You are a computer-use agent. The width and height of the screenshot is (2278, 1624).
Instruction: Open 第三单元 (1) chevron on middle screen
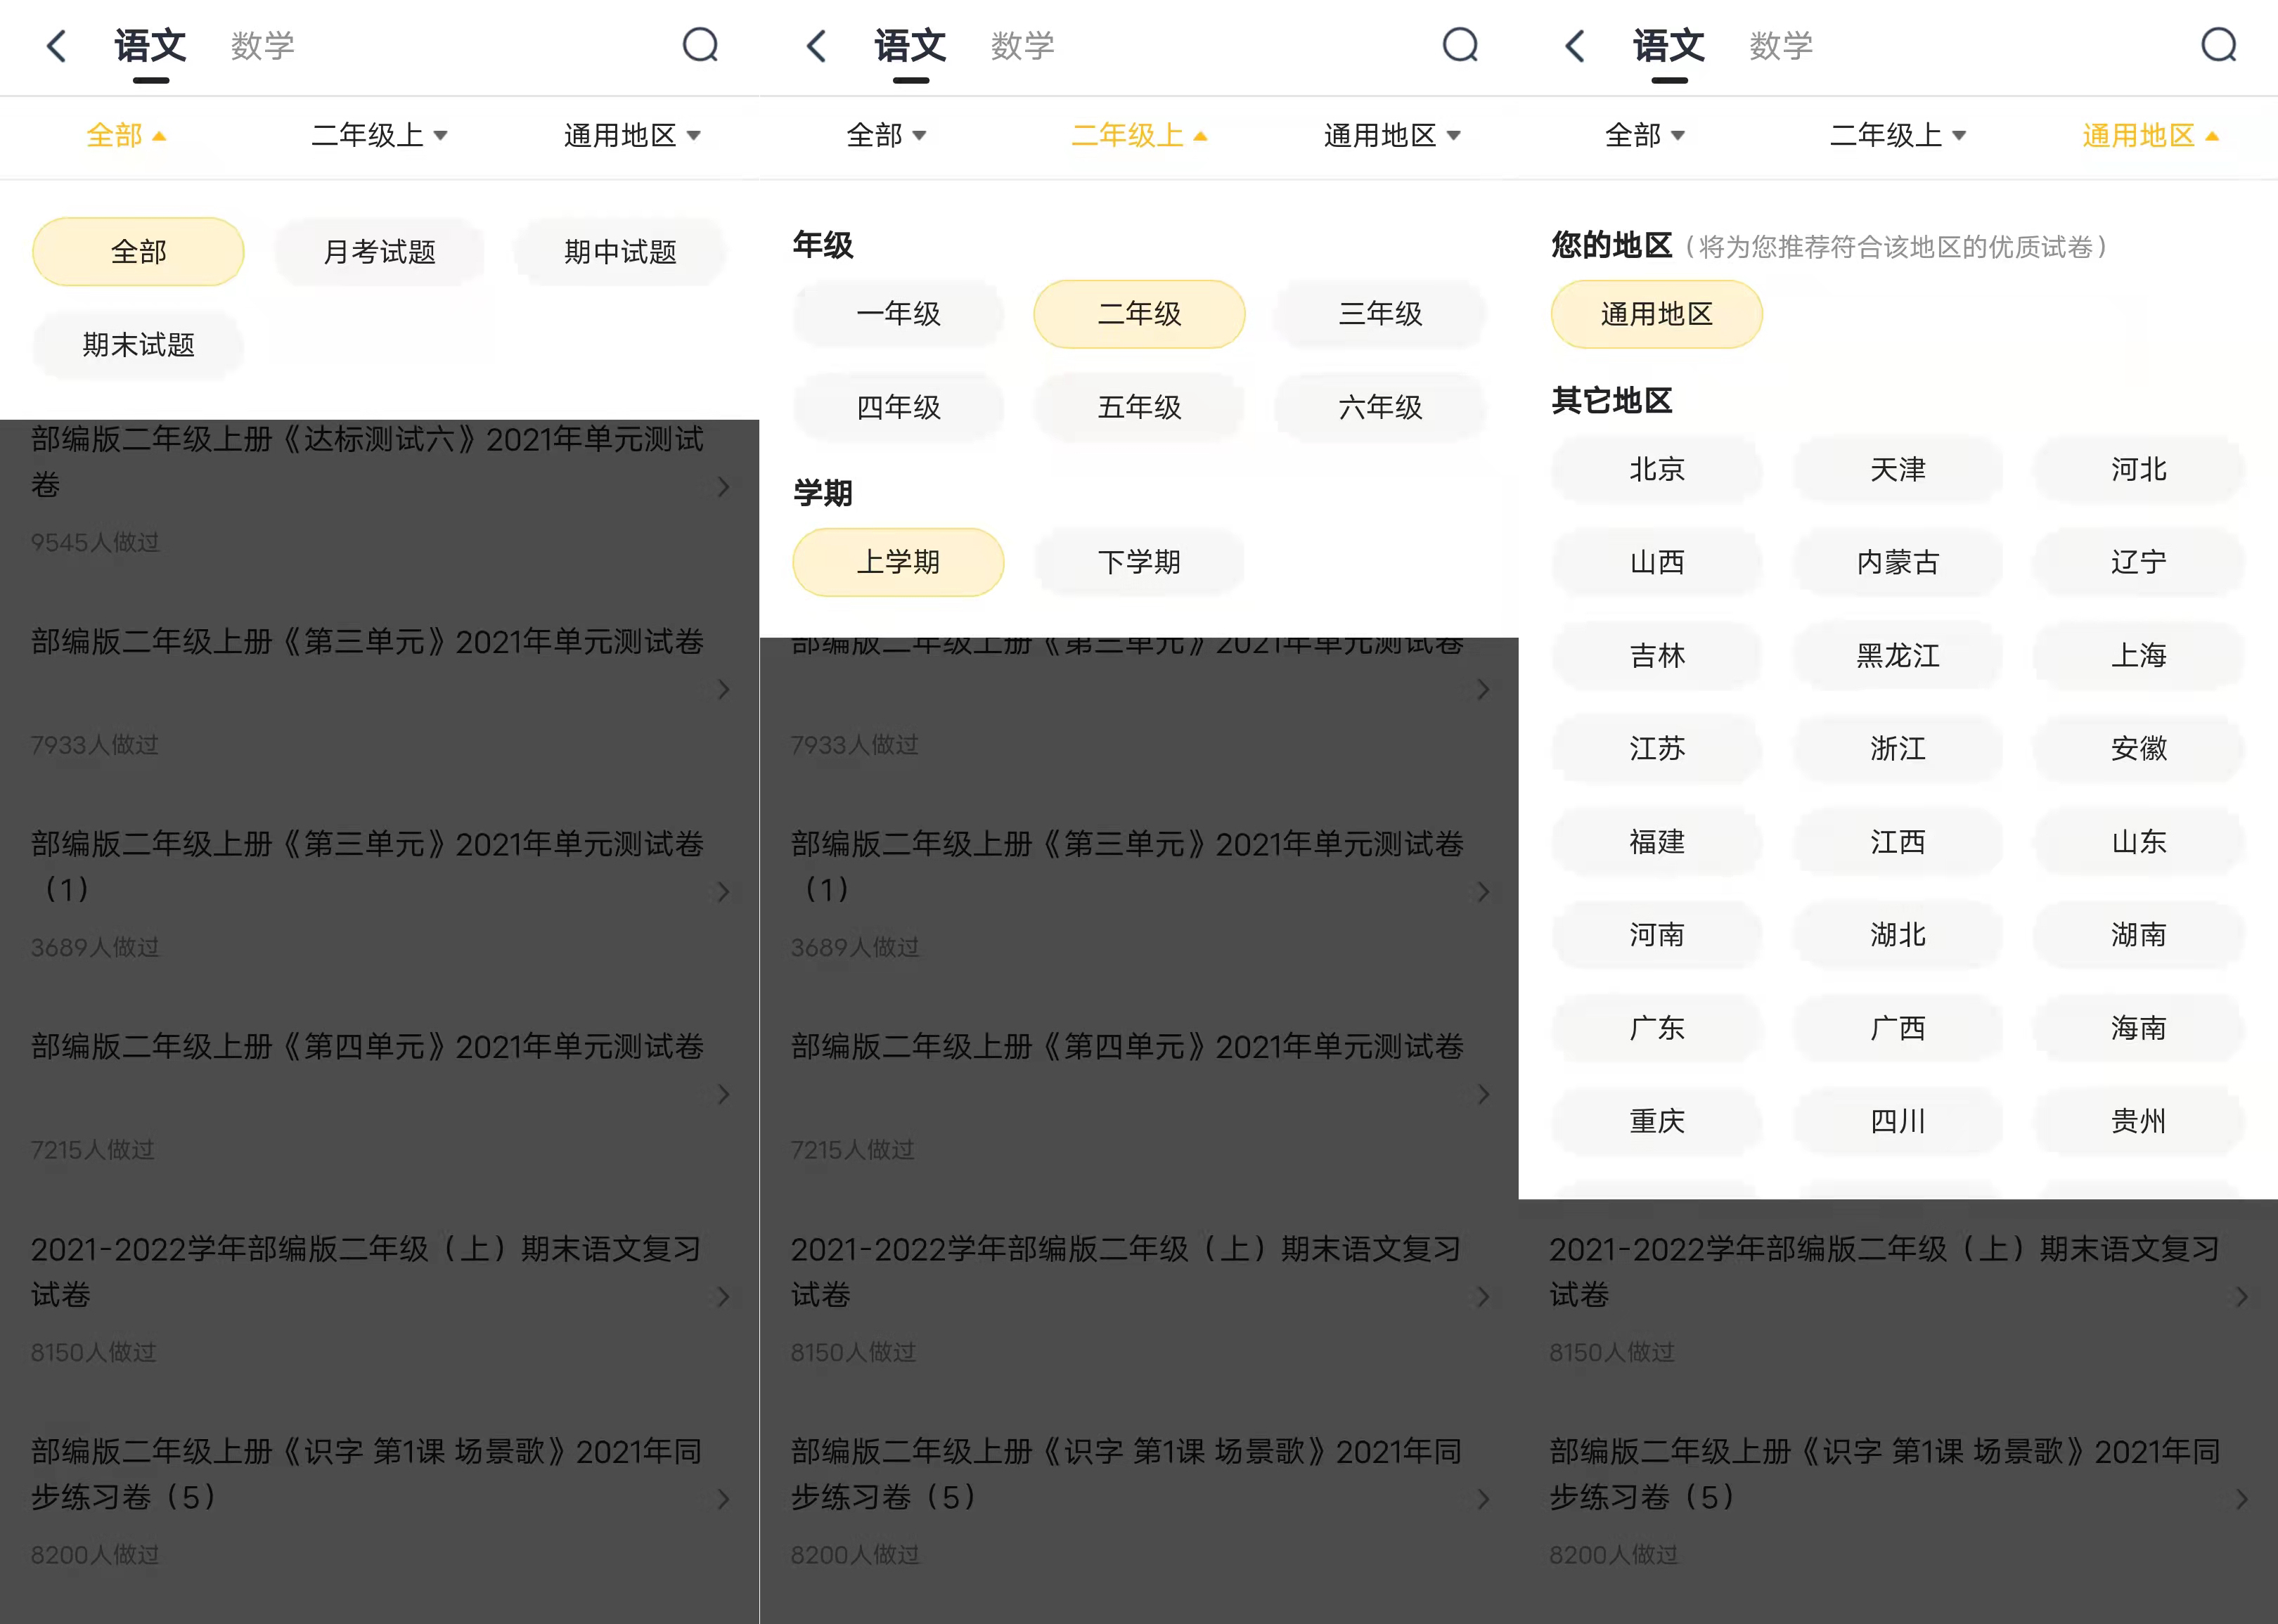click(1483, 892)
